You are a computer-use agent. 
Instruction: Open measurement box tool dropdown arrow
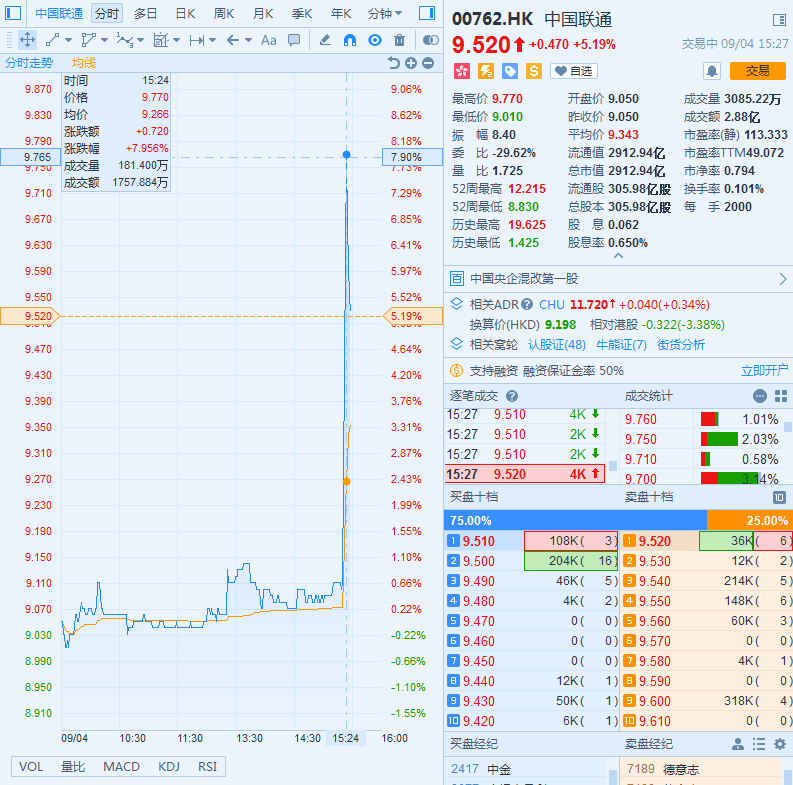point(176,40)
